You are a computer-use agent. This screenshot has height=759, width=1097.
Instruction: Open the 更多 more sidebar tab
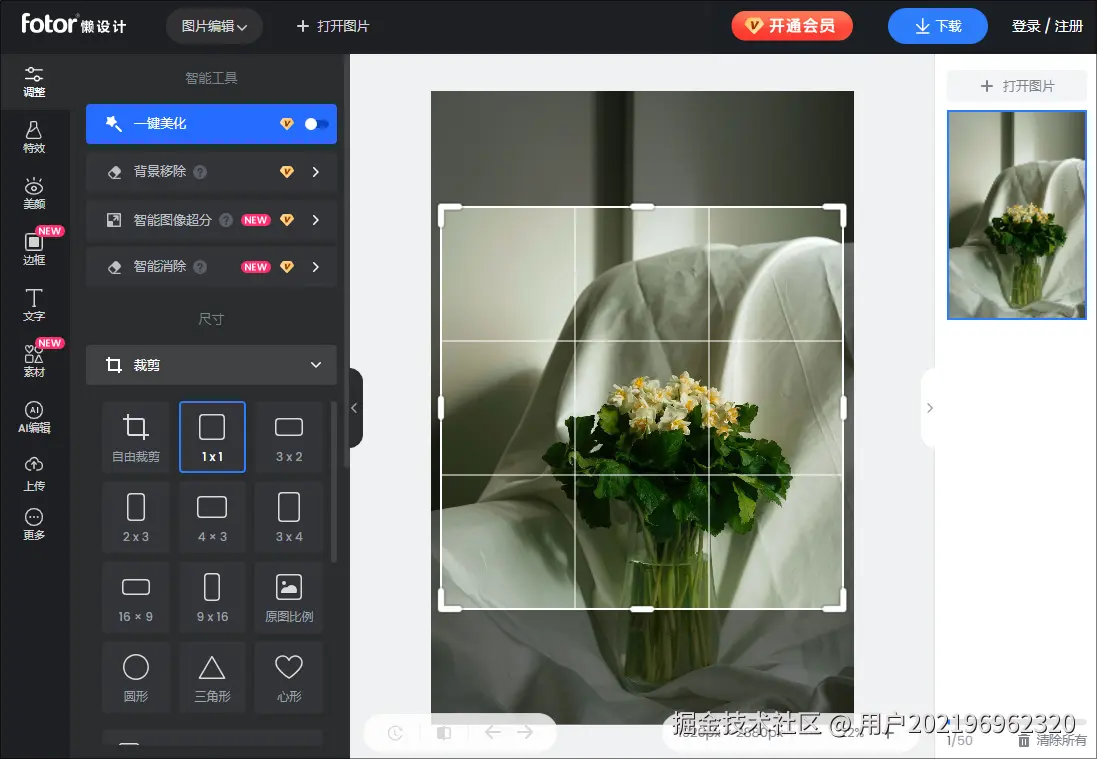(34, 525)
